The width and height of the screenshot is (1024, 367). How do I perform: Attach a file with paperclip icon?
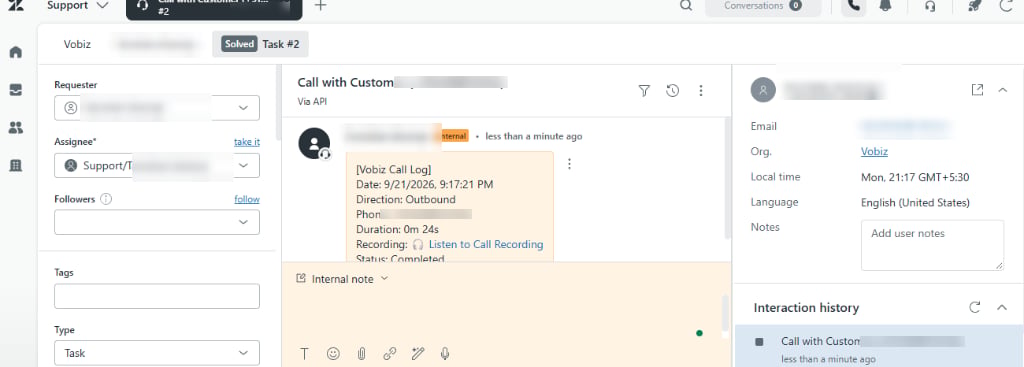(x=361, y=354)
